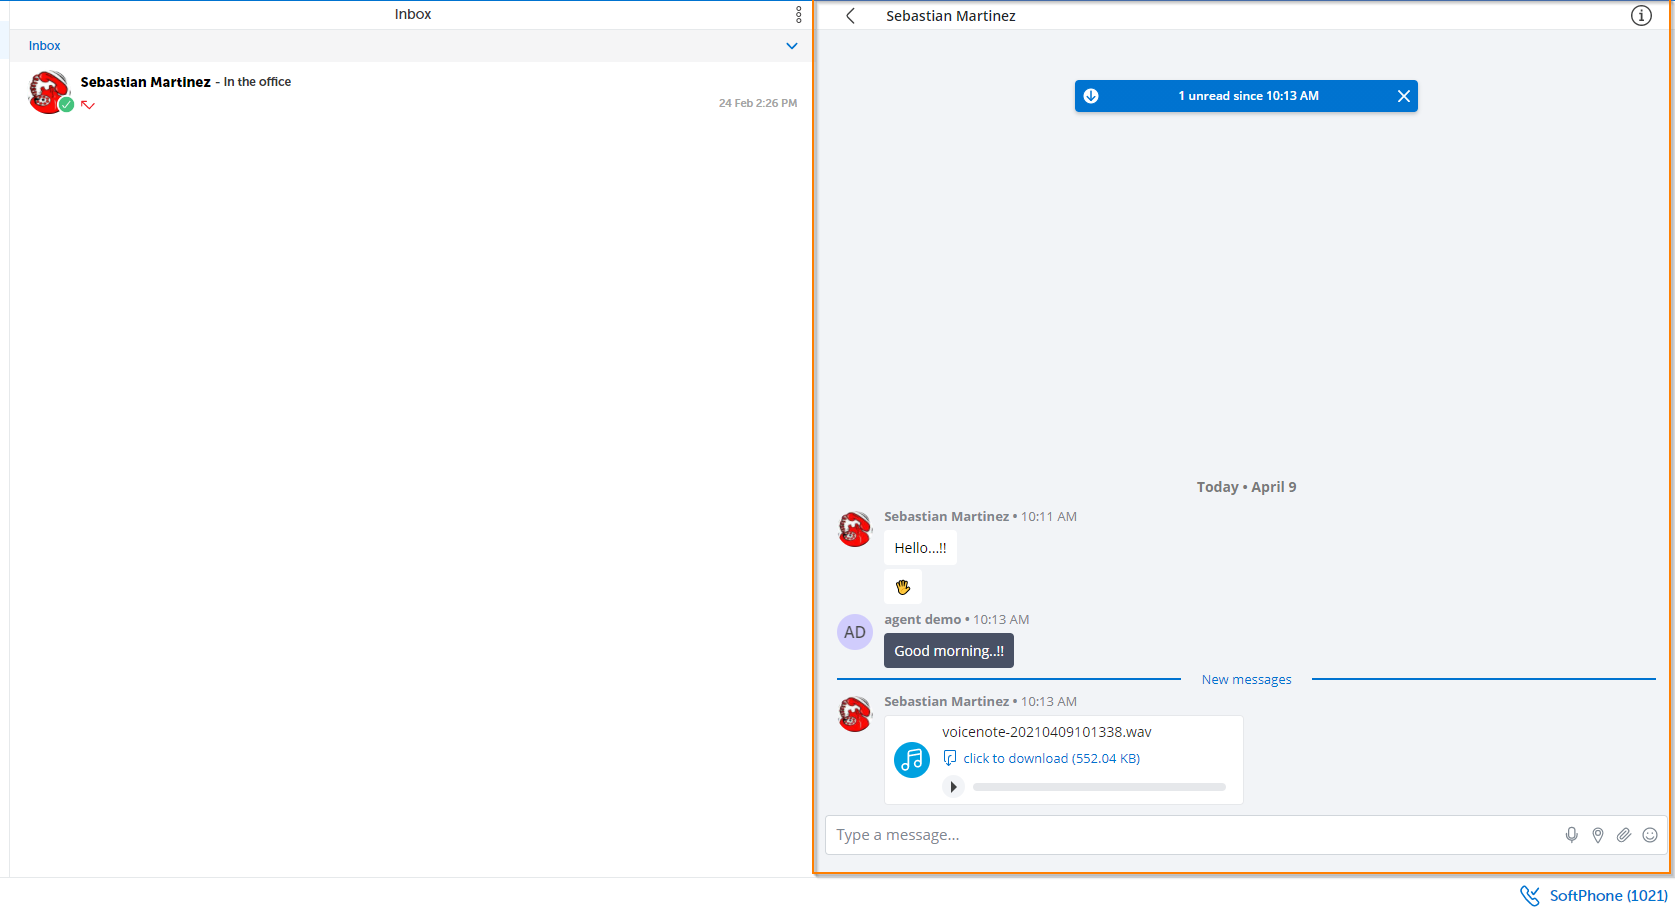Open the conversation info icon
This screenshot has width=1675, height=910.
(x=1641, y=15)
